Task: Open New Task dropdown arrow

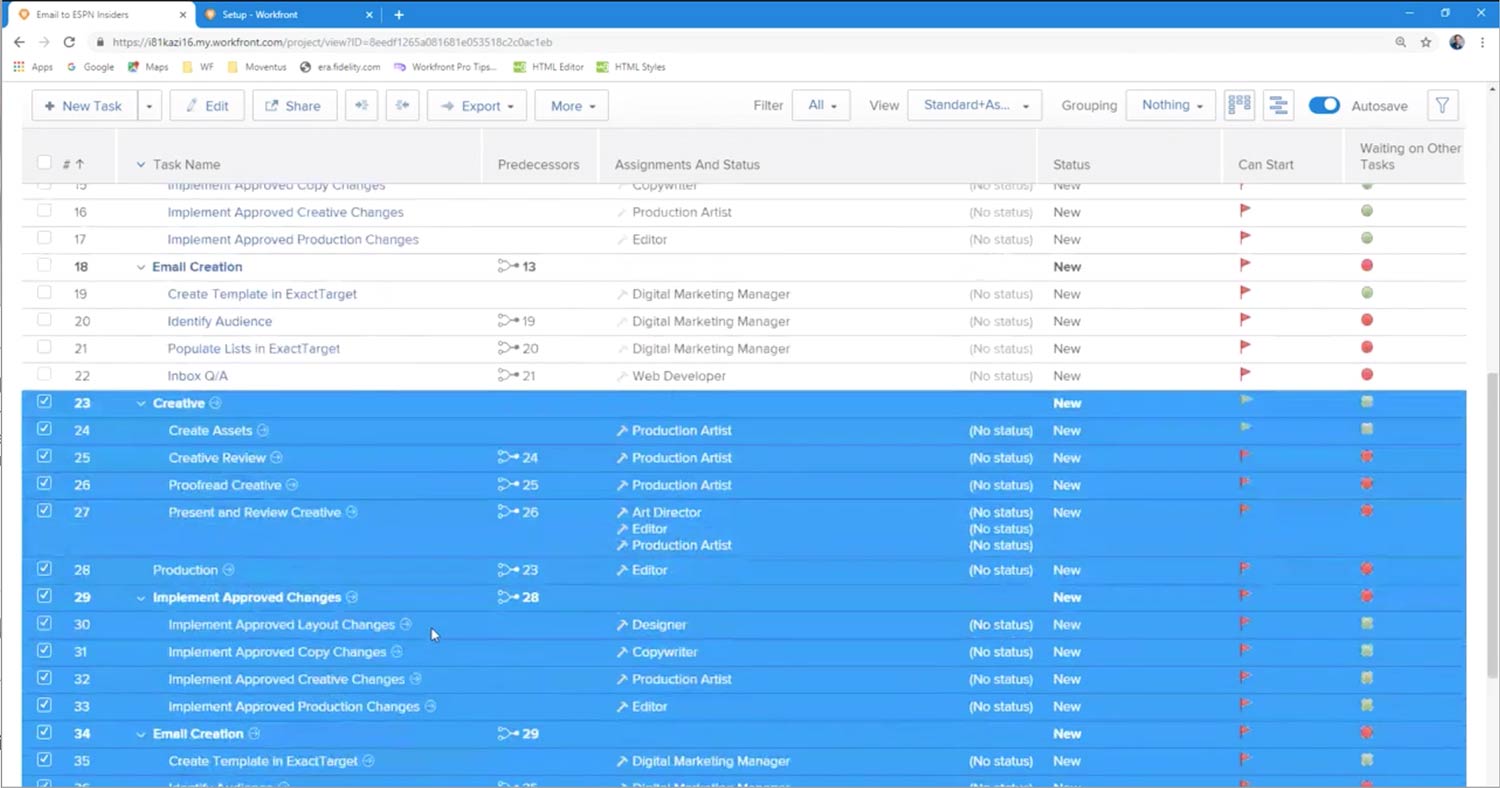Action: click(x=149, y=106)
